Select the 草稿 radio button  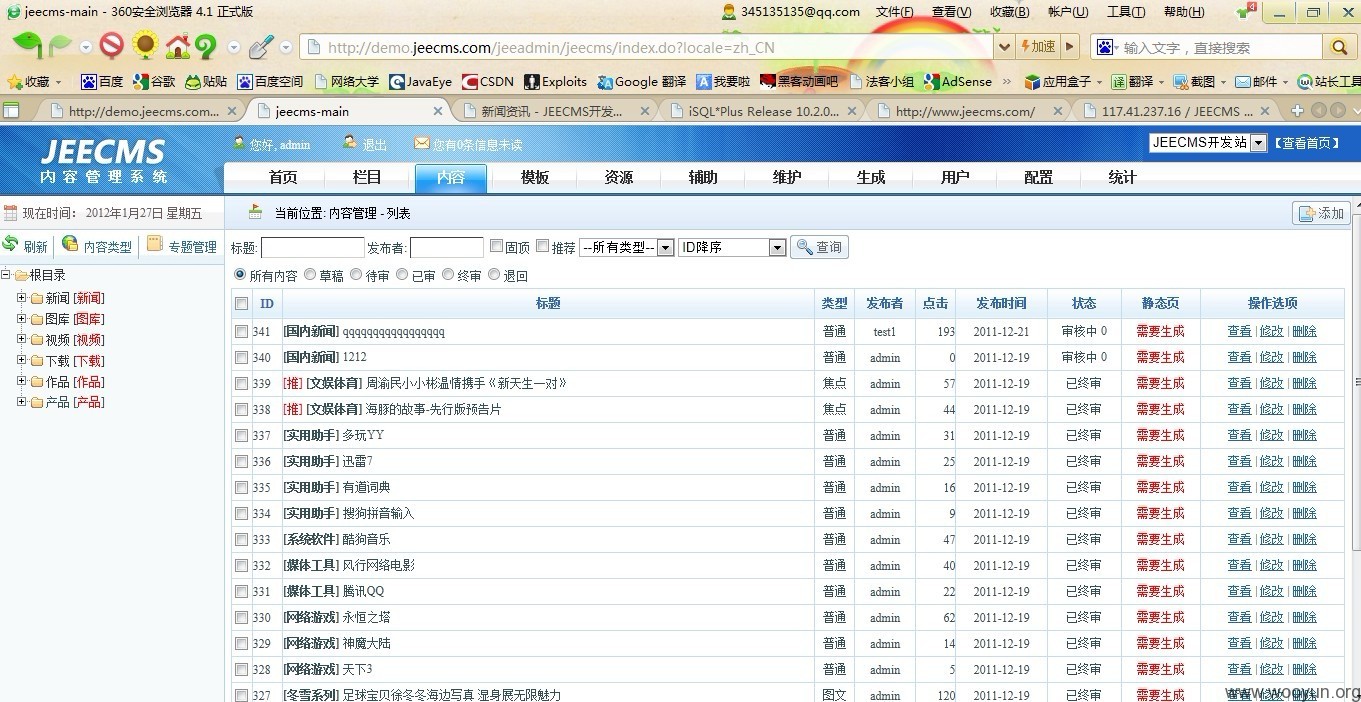tap(310, 274)
